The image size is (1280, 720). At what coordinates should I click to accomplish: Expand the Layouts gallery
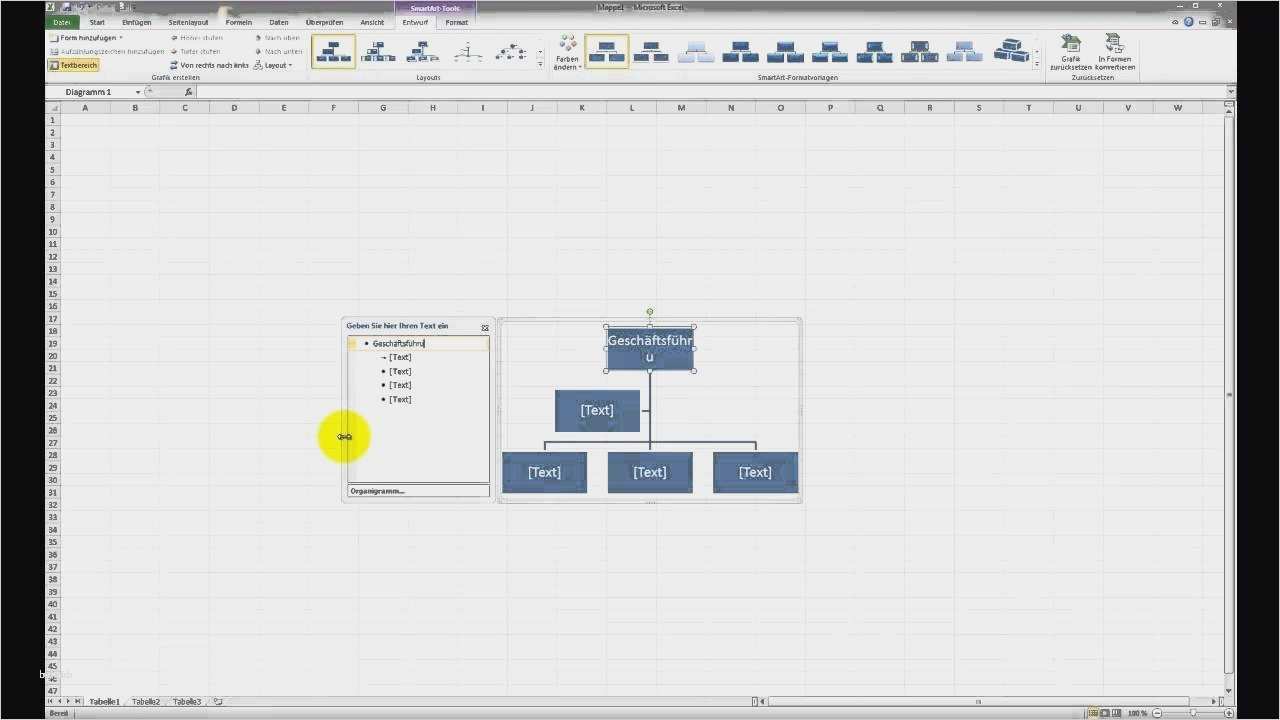pyautogui.click(x=541, y=64)
